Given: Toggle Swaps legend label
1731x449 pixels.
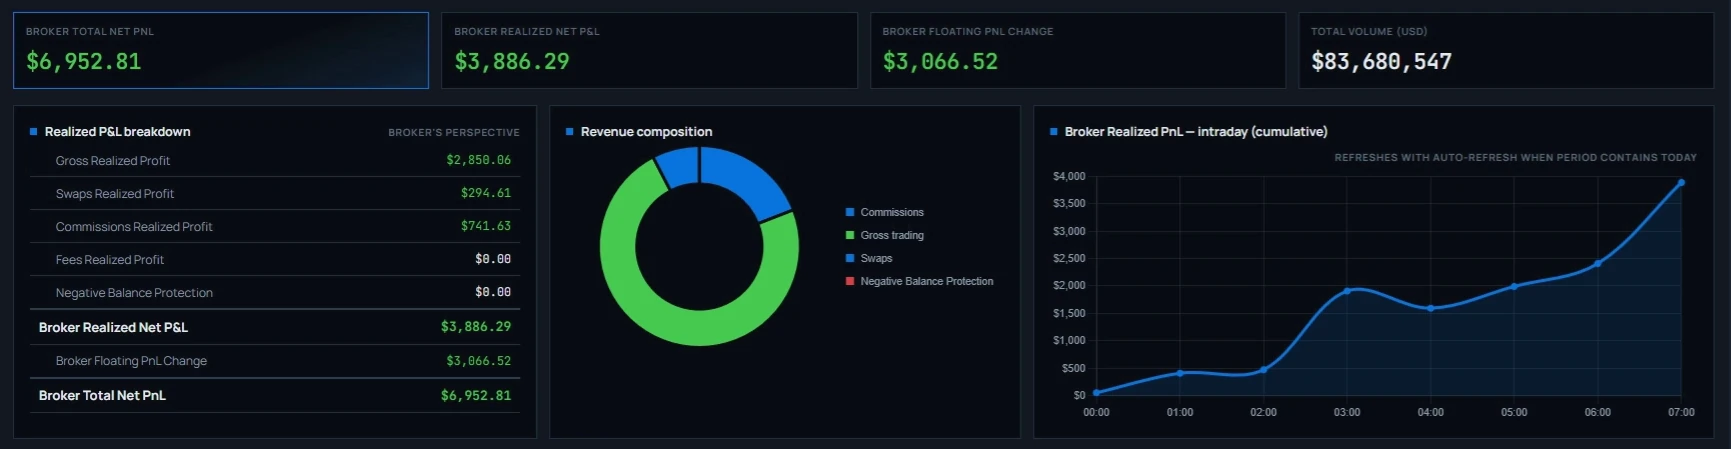Looking at the screenshot, I should click(876, 258).
